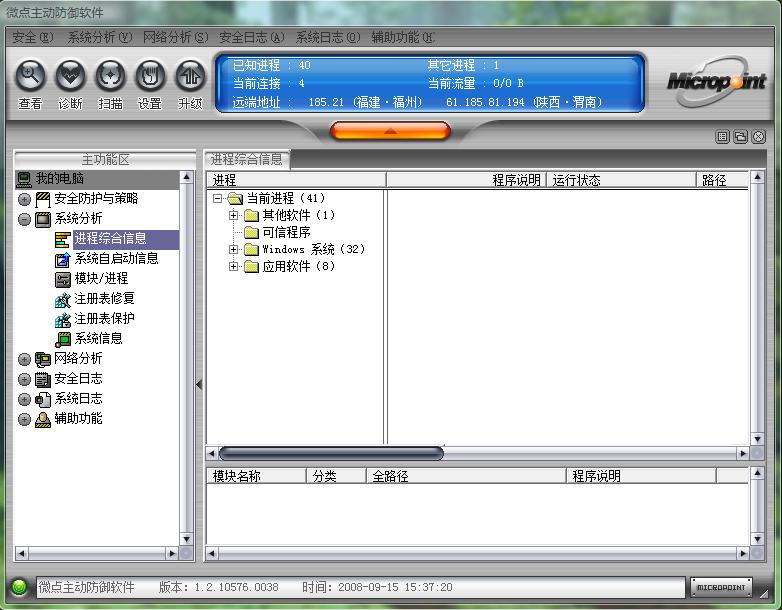Open the 网络分析 menu in menu bar

(175, 37)
